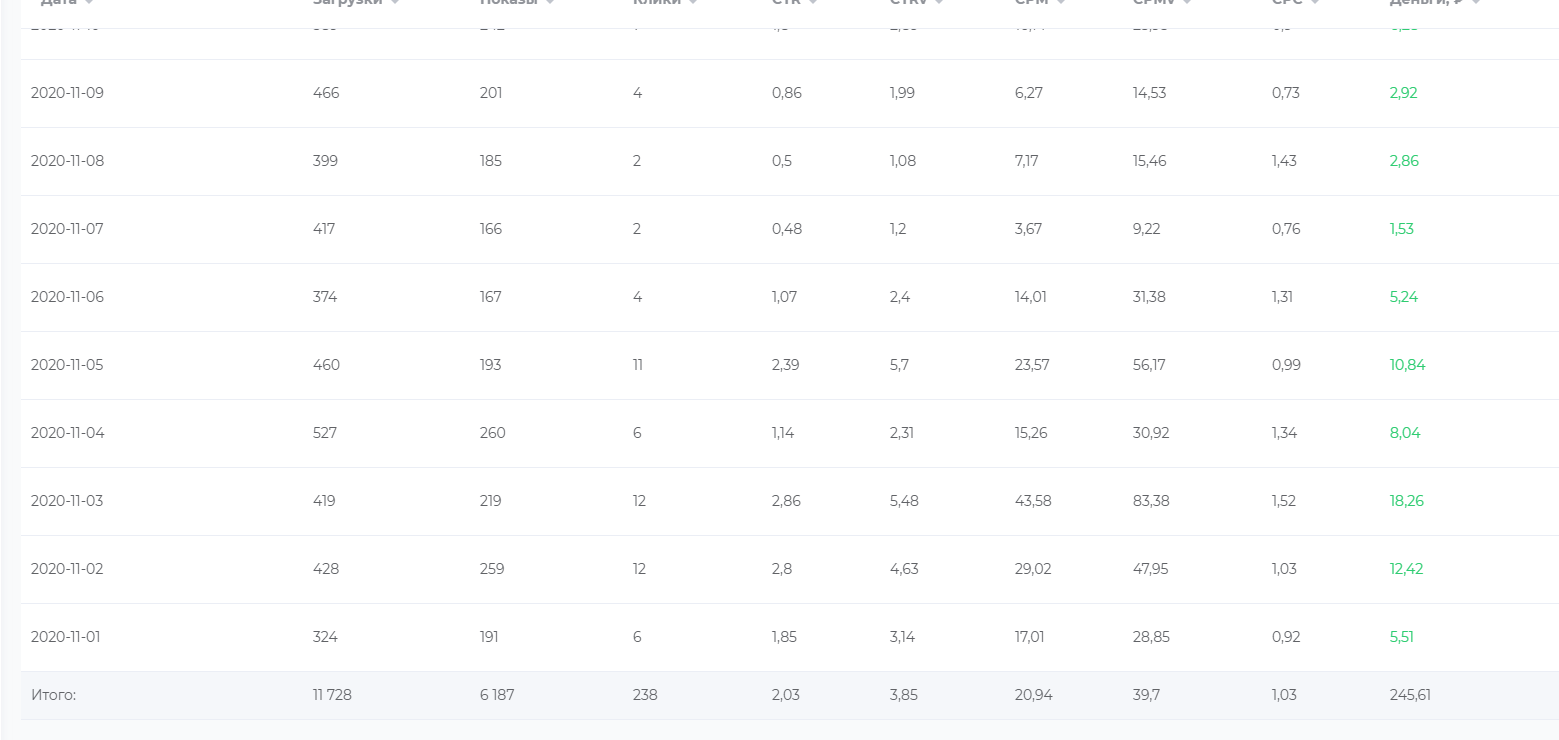The image size is (1559, 740).
Task: Sort by Клики using its header arrow
Action: 693,3
